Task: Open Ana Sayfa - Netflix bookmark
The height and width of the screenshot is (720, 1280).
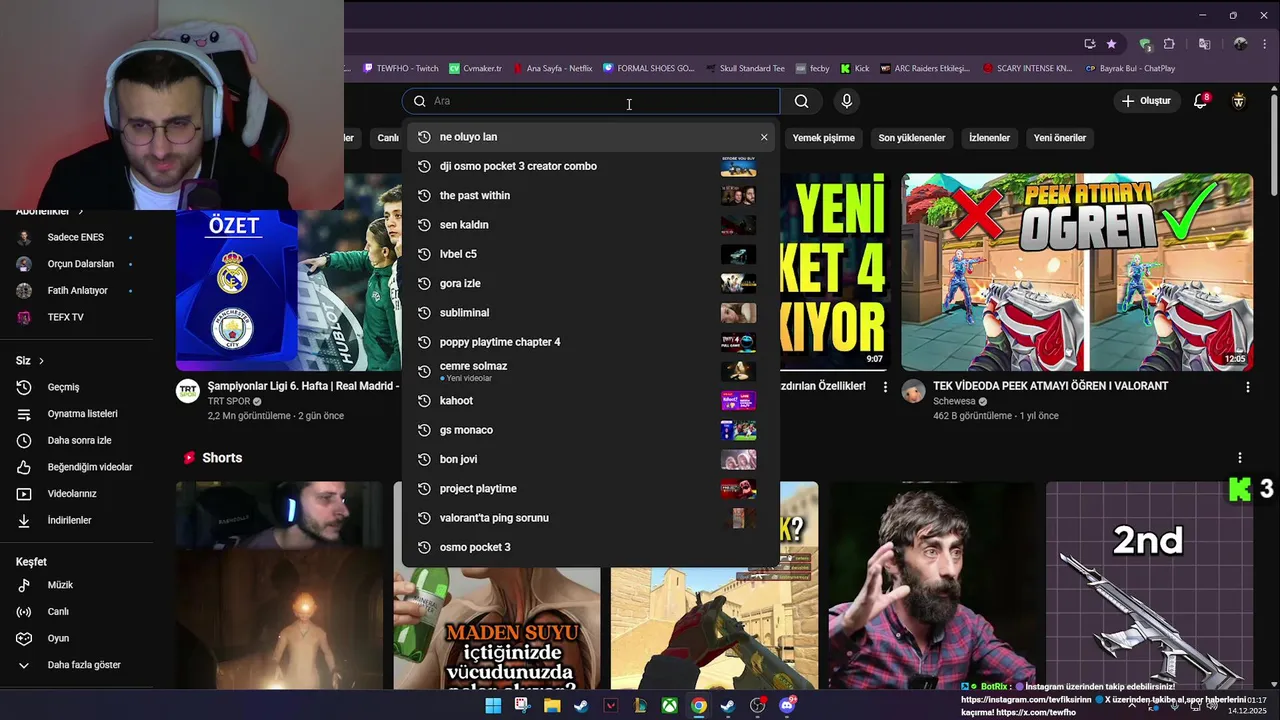Action: 552,68
